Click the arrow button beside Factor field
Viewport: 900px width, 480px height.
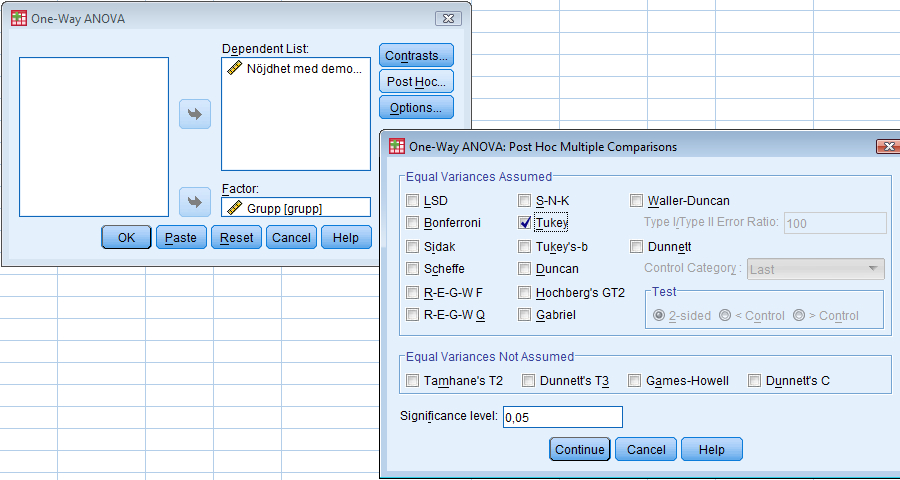195,202
